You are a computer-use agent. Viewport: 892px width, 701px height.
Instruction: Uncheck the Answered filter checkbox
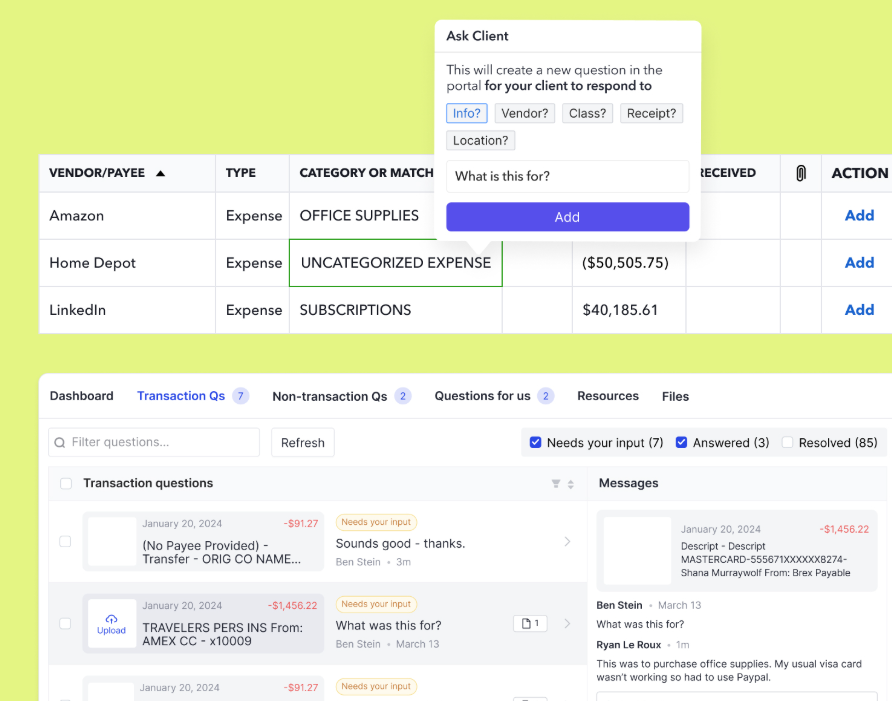(x=682, y=442)
